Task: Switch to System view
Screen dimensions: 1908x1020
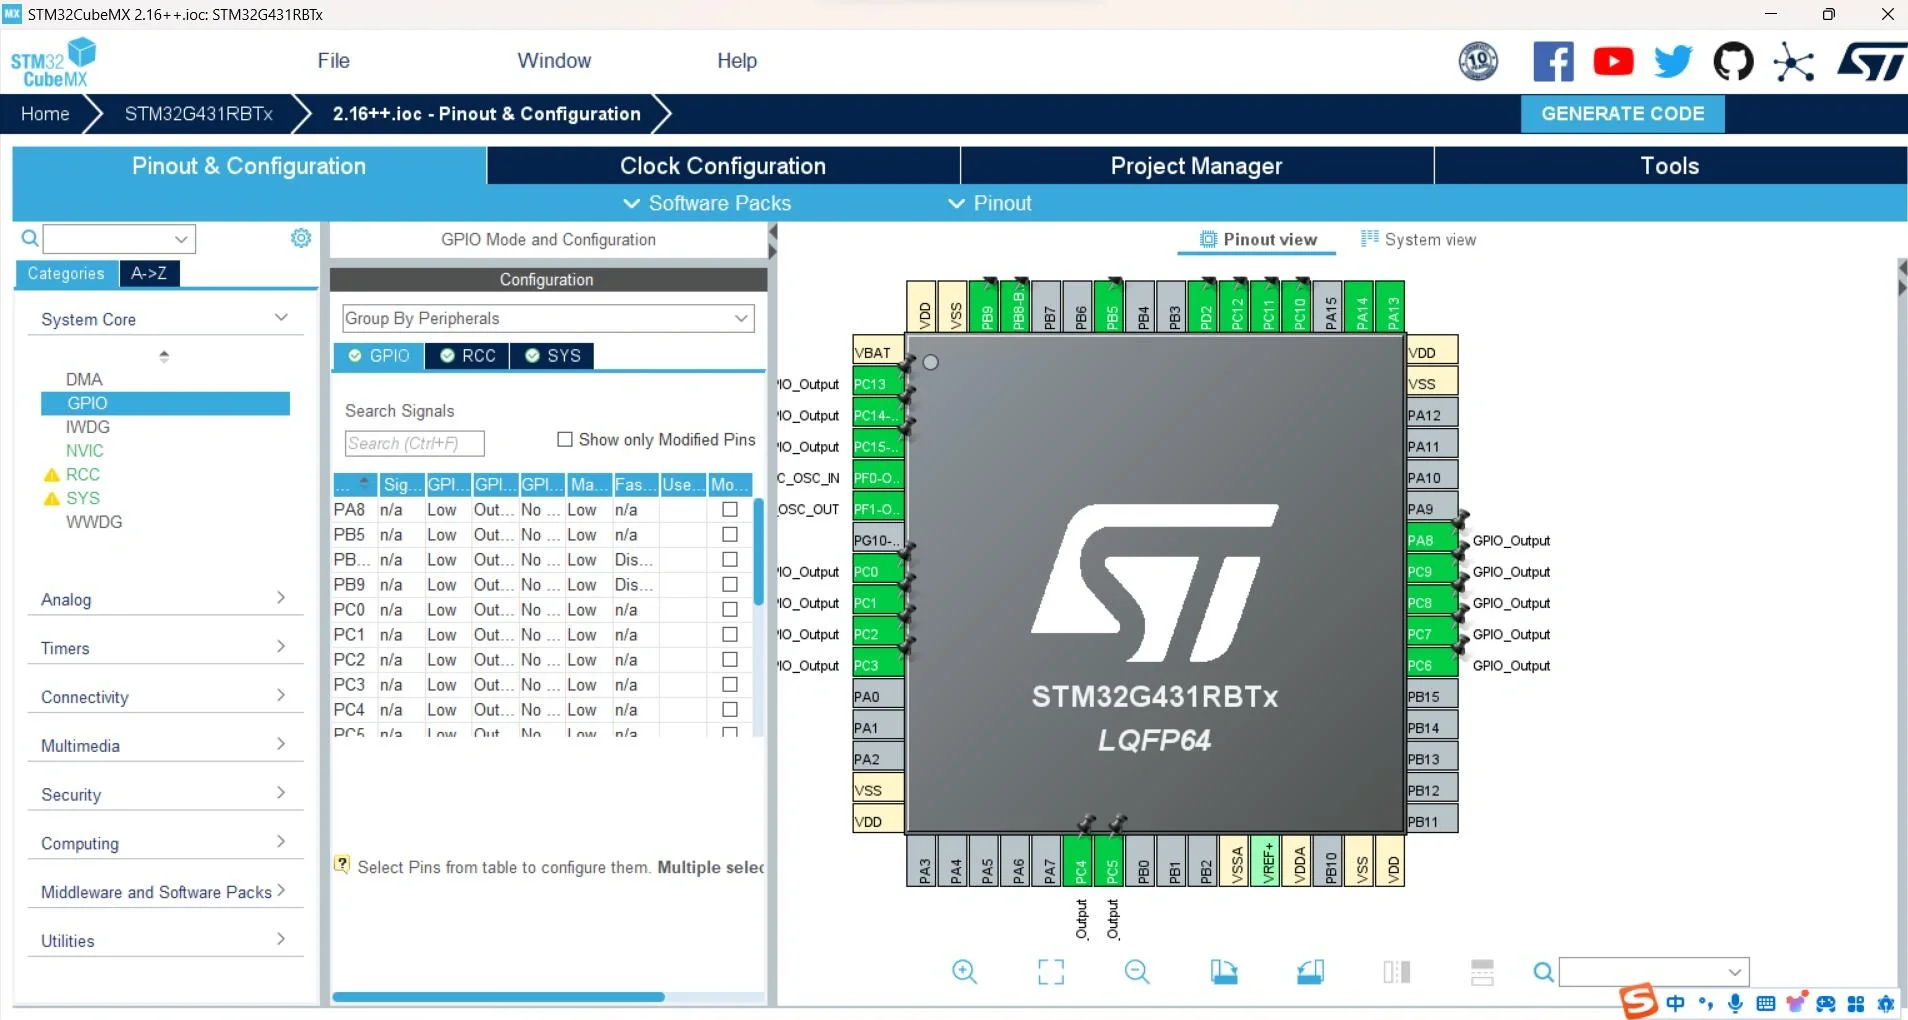Action: pos(1418,239)
